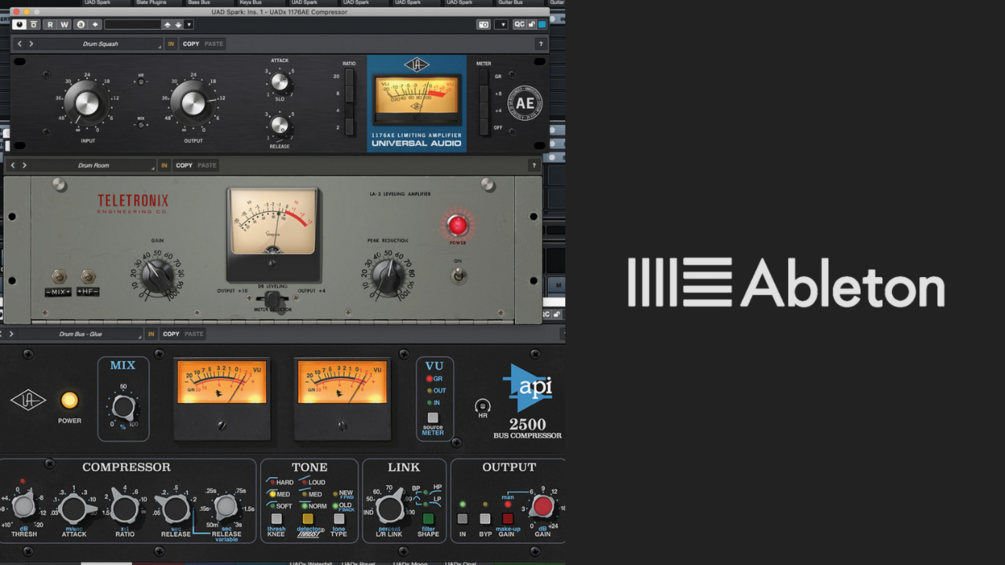
Task: Click the API 2500 RATIO knob
Action: tap(124, 509)
